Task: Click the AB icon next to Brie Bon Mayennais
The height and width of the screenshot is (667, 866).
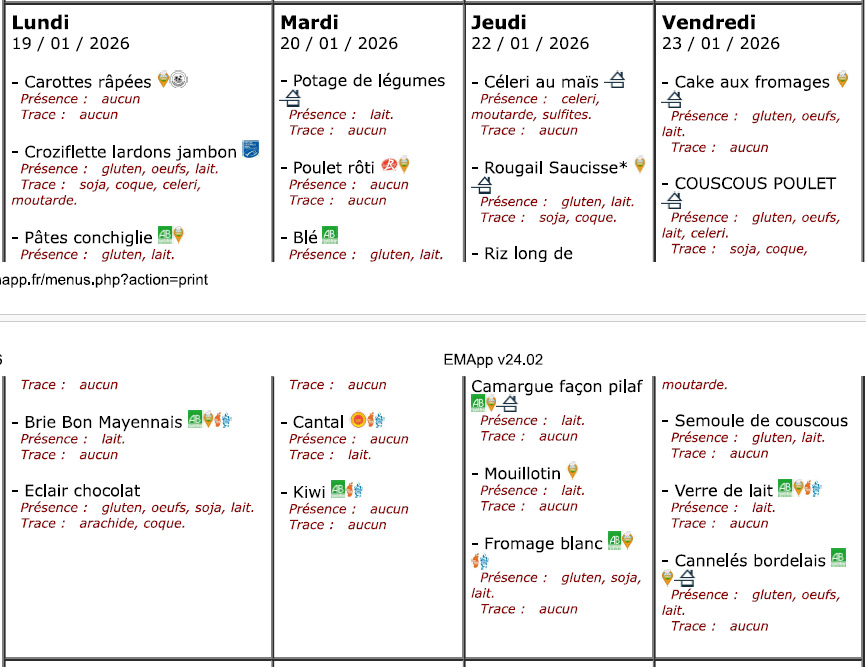Action: click(x=195, y=421)
